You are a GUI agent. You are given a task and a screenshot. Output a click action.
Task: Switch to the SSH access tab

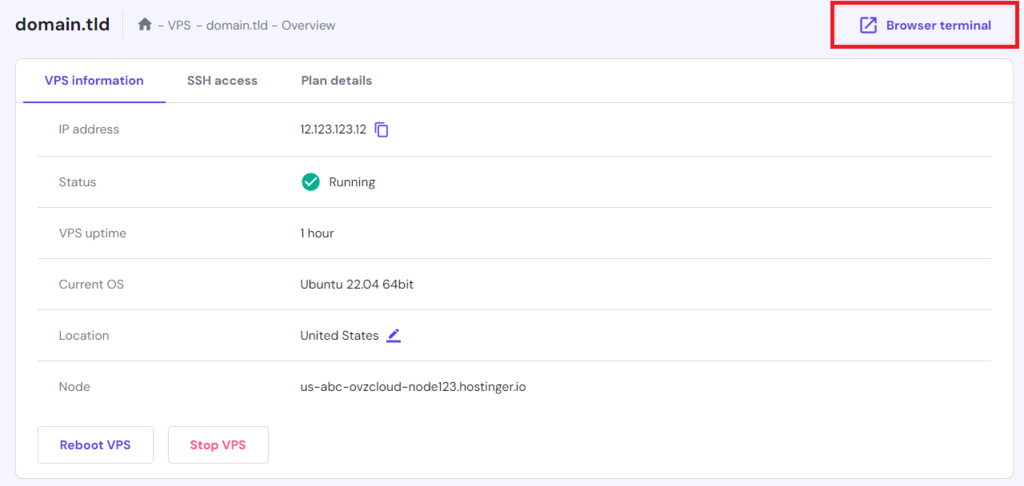click(222, 80)
